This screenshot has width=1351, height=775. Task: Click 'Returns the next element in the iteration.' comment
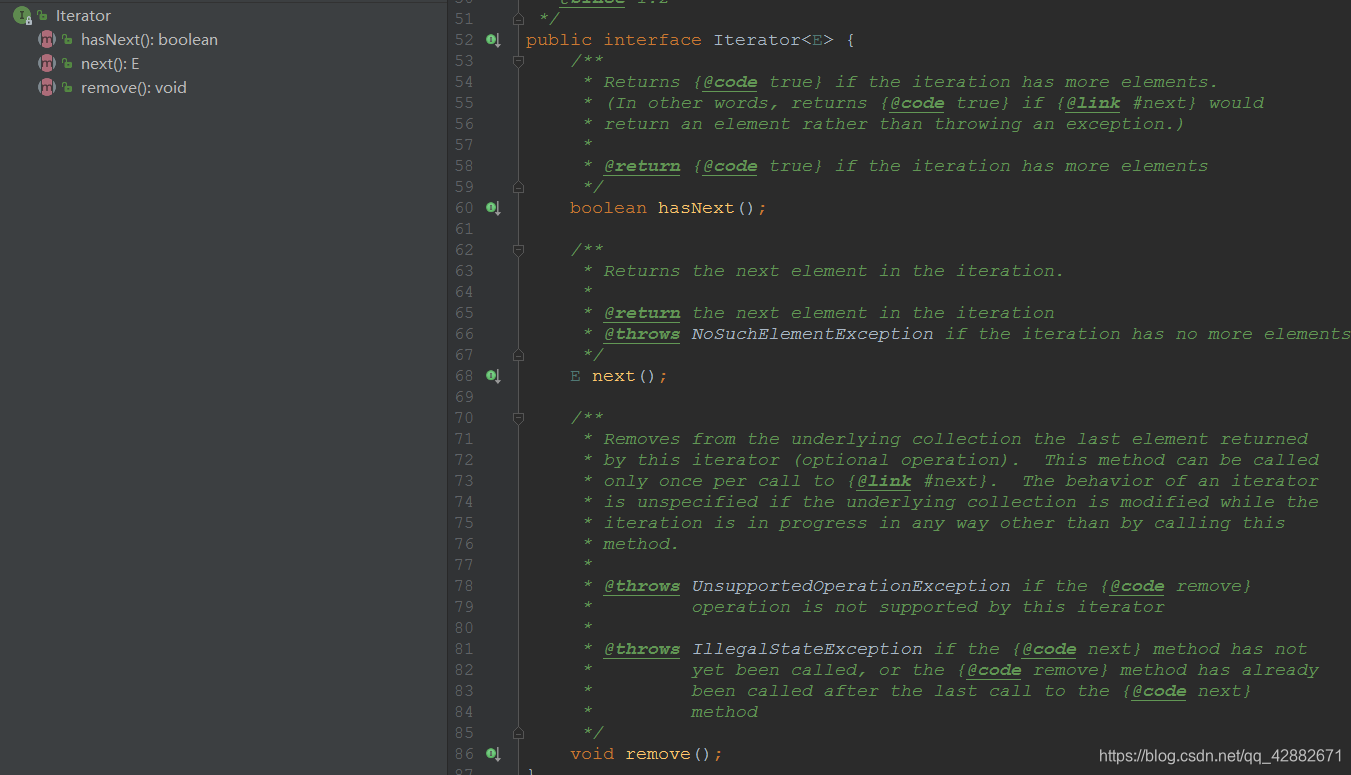(x=834, y=271)
